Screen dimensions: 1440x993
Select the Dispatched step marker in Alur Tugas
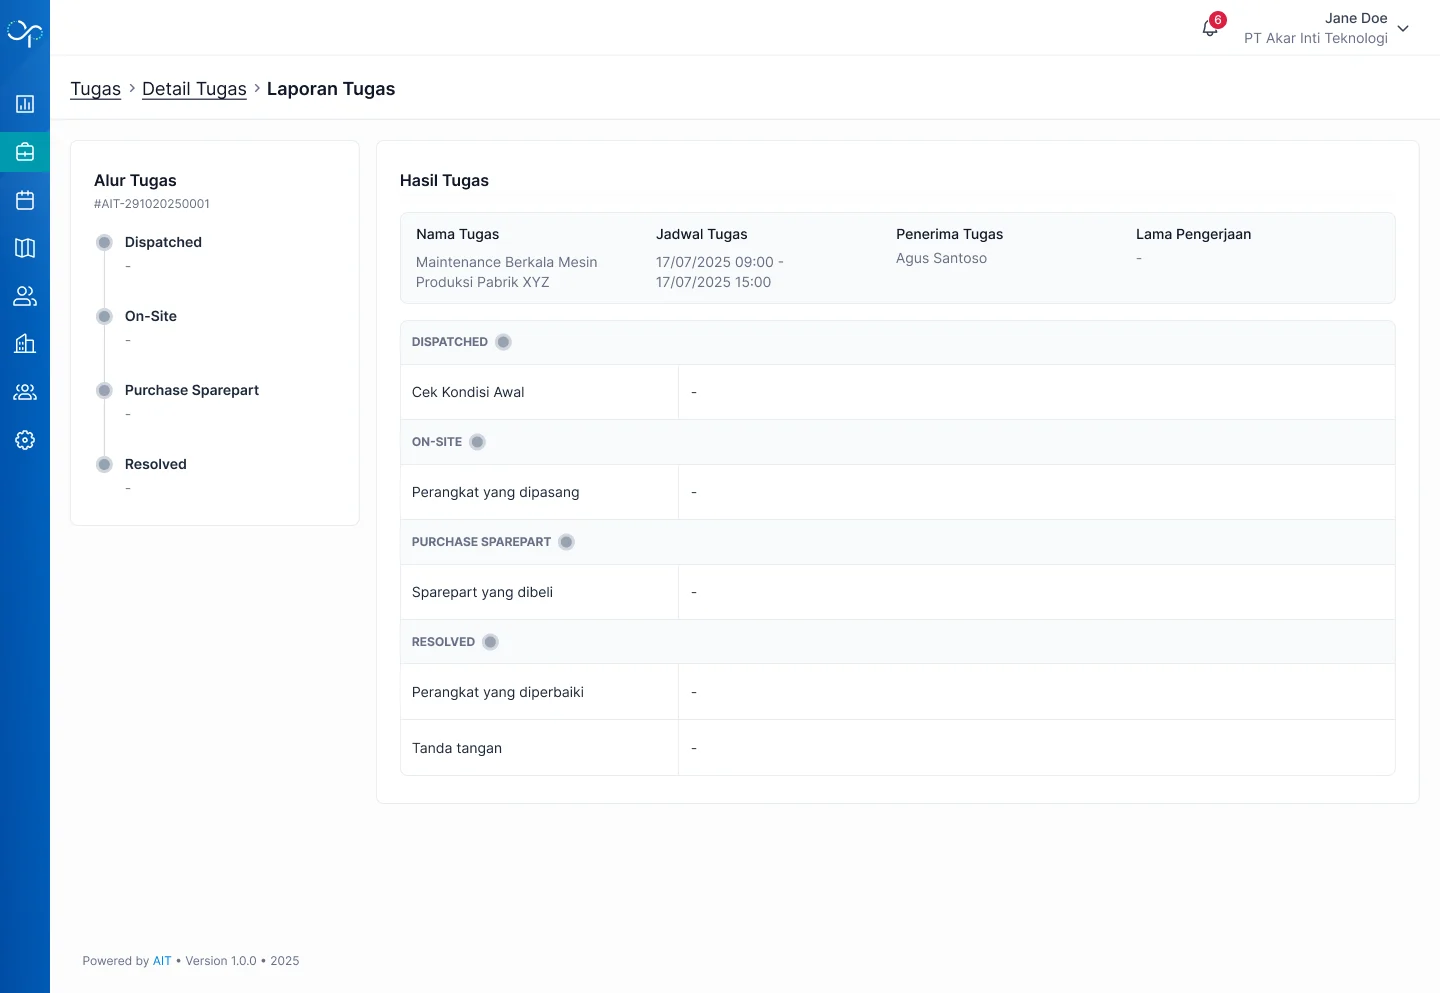104,242
